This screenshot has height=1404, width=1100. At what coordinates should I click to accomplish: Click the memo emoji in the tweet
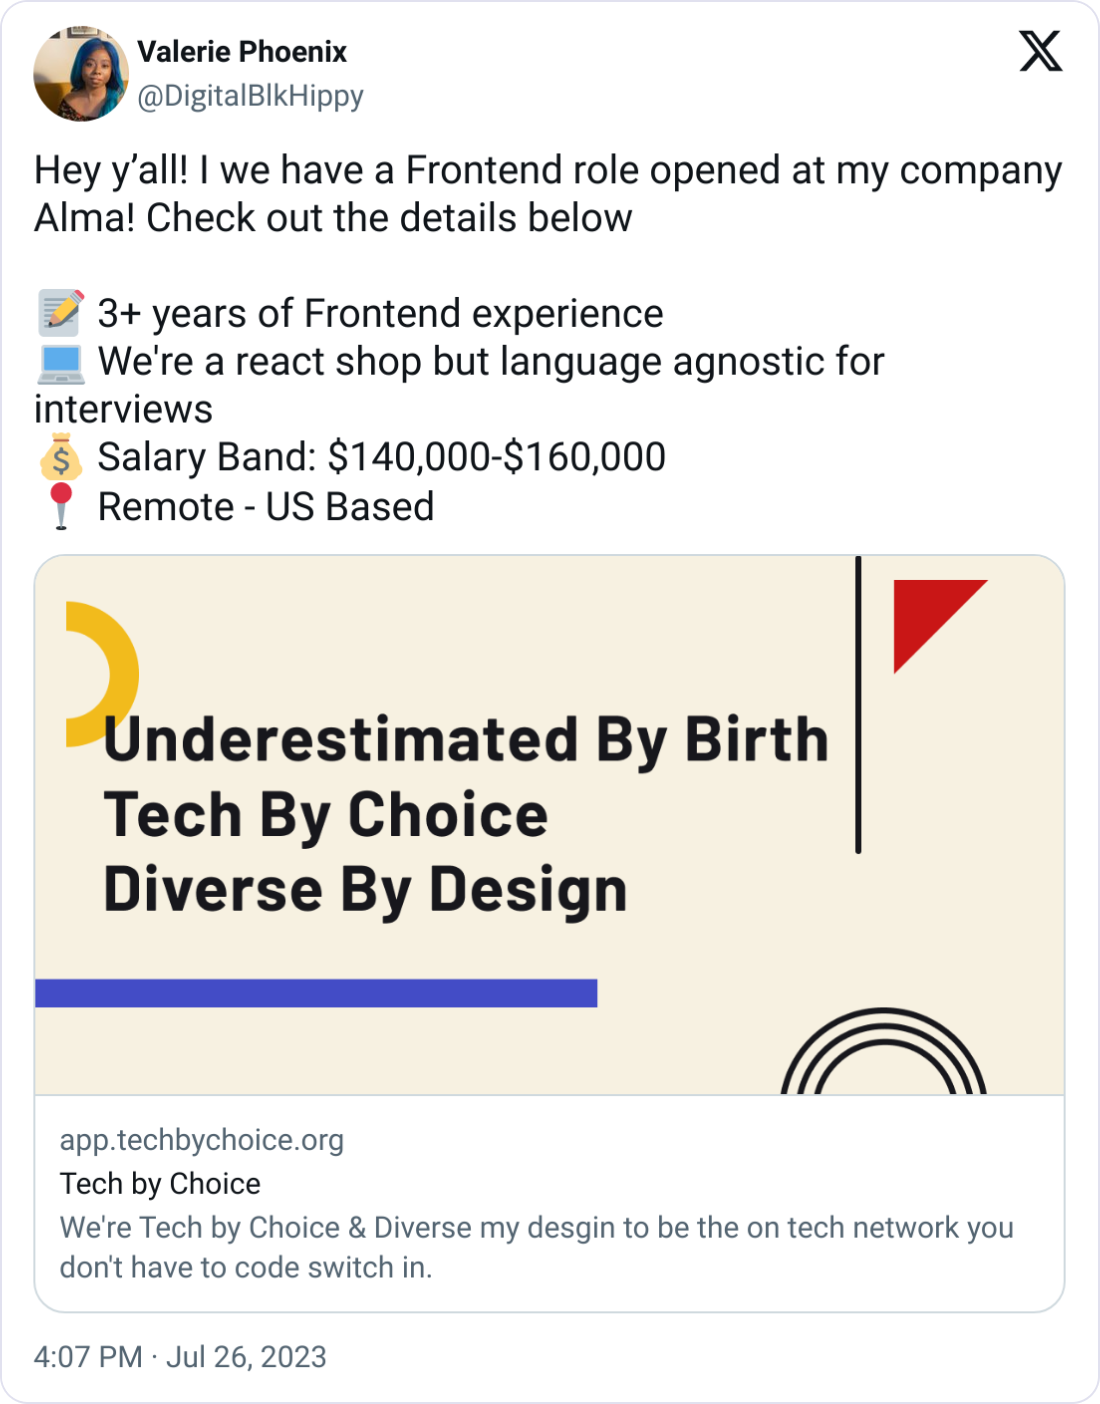tap(60, 313)
